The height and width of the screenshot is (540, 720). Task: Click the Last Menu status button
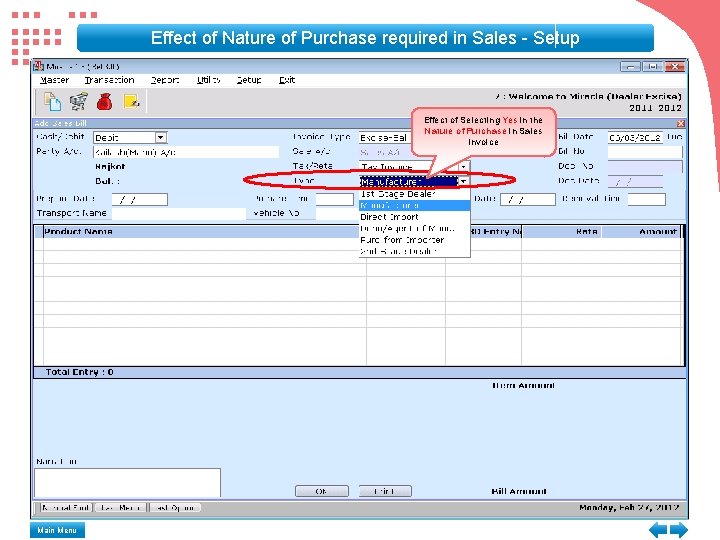pos(121,508)
